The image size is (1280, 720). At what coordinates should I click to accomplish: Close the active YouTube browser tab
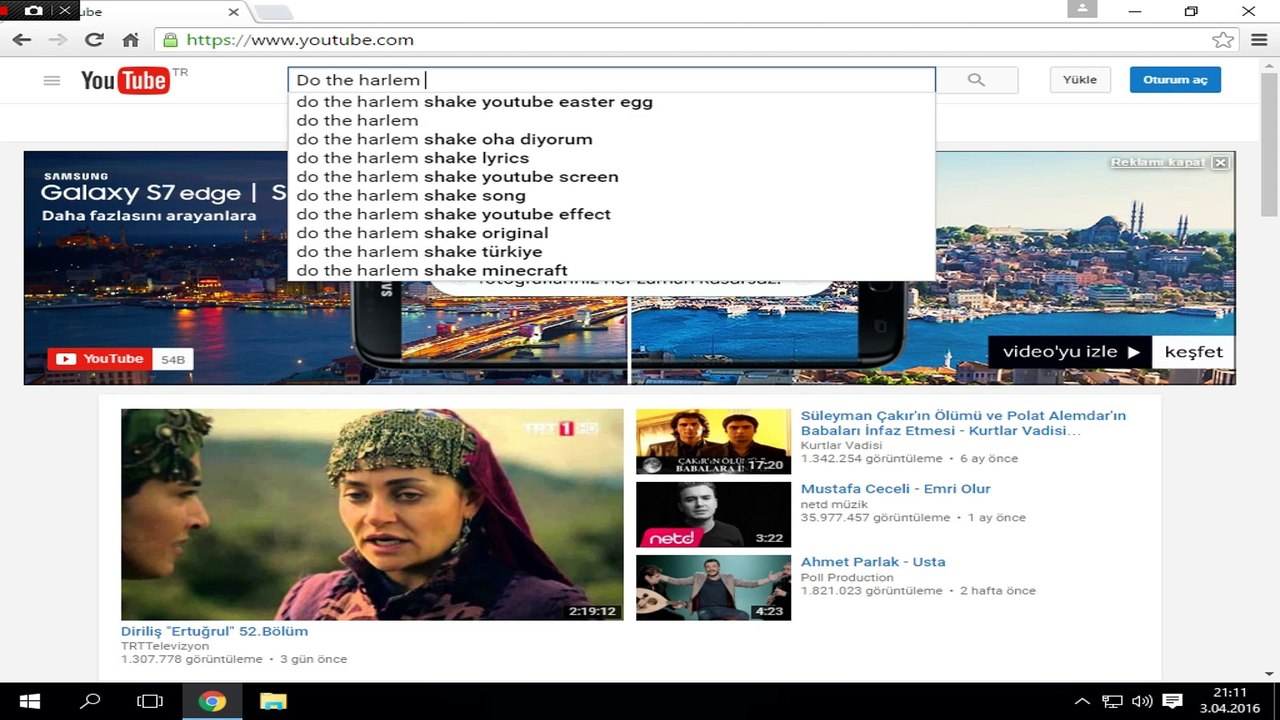(x=234, y=12)
